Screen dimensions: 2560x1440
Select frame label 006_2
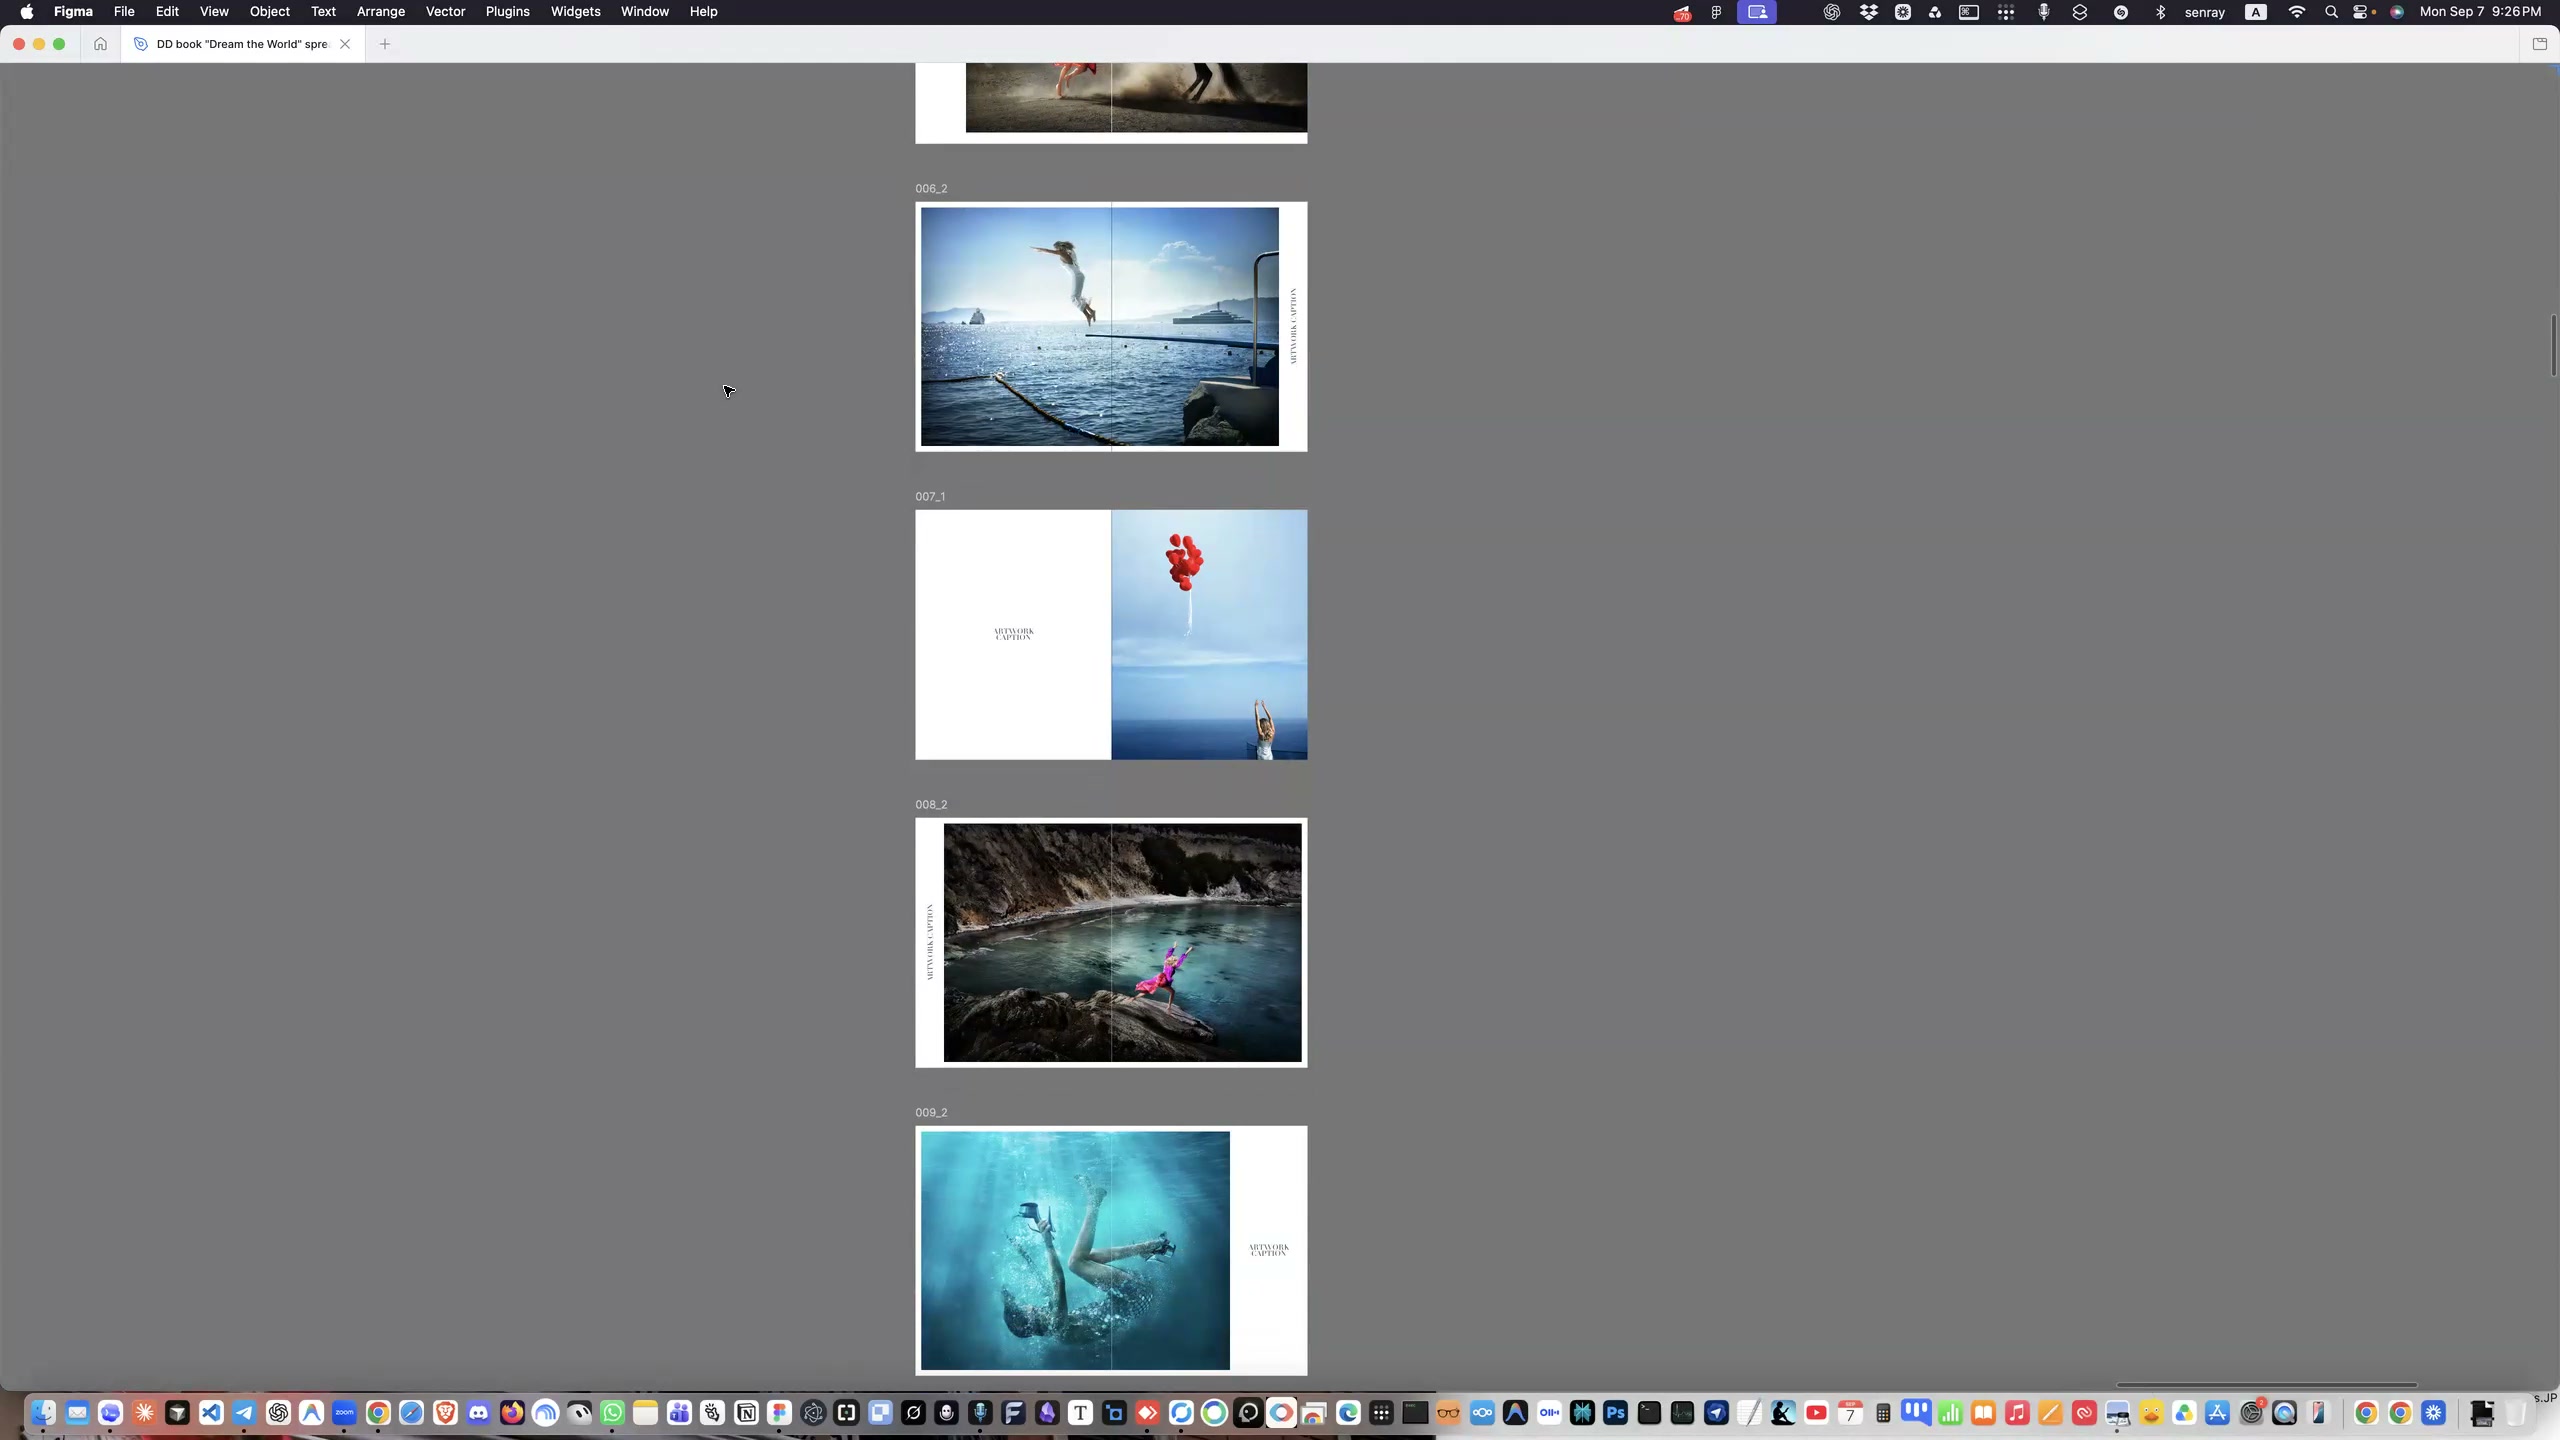coord(931,189)
